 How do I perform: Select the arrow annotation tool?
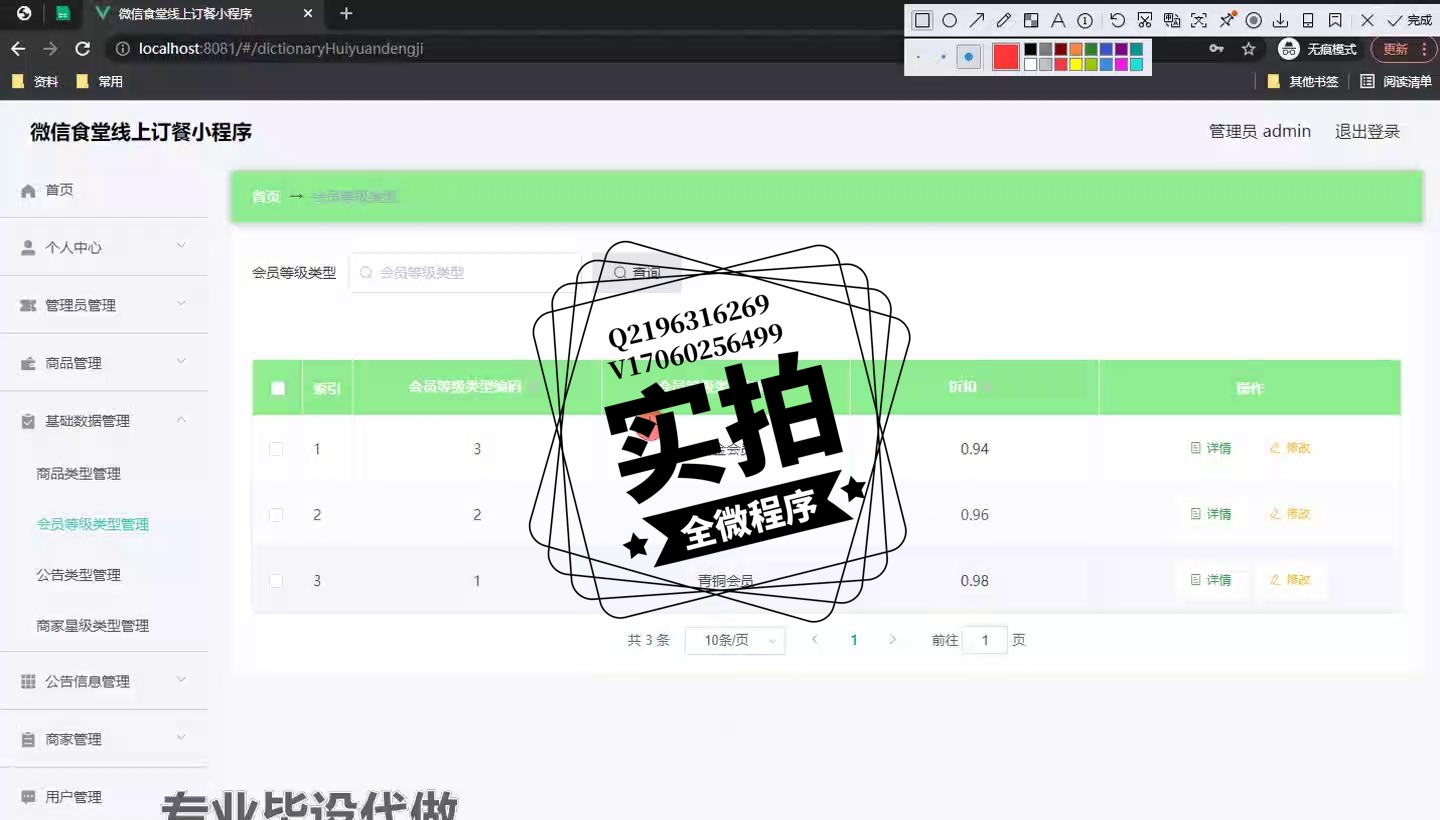(x=977, y=20)
